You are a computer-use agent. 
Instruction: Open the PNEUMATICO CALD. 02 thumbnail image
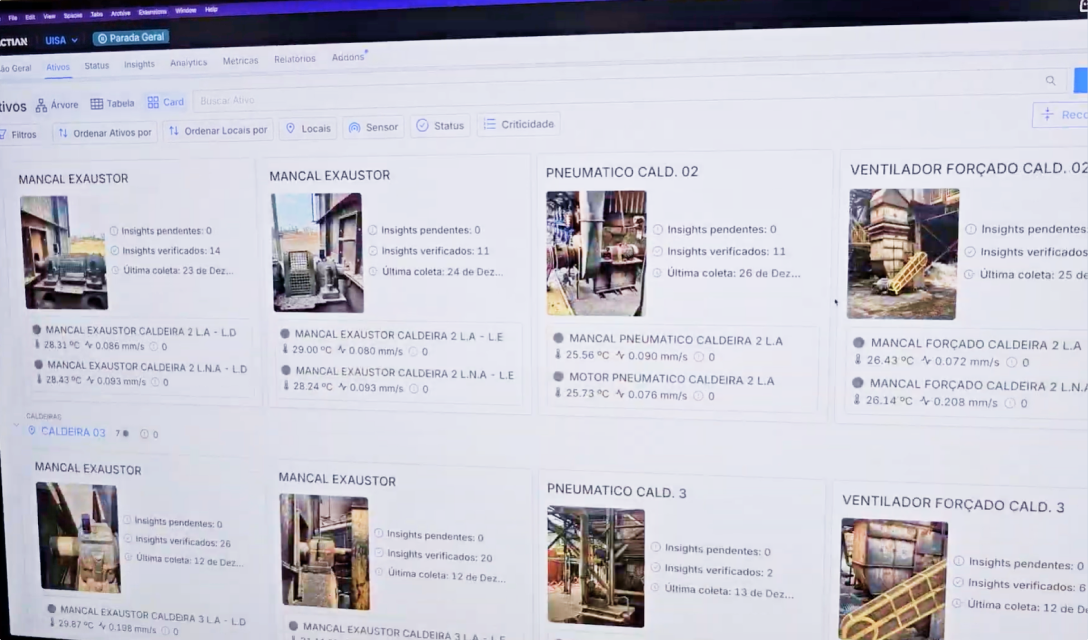(x=596, y=253)
